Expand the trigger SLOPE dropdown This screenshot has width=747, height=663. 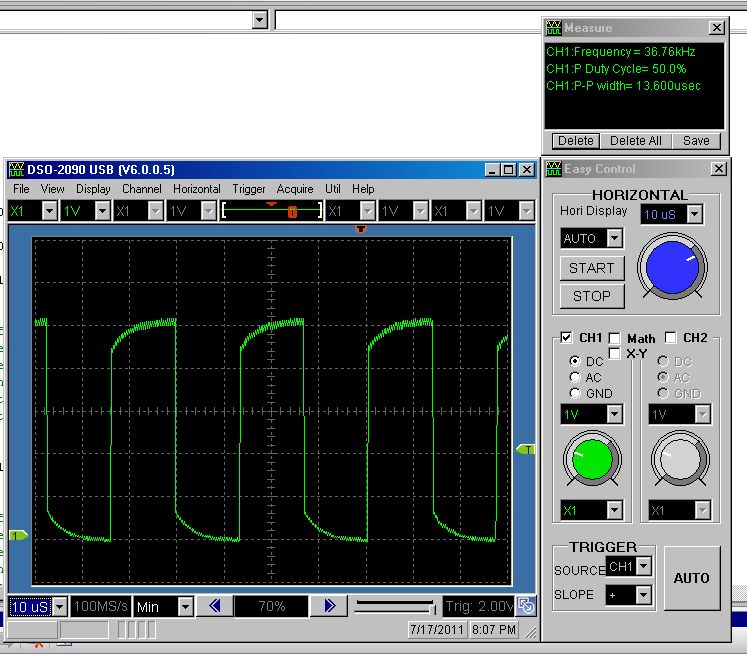644,595
